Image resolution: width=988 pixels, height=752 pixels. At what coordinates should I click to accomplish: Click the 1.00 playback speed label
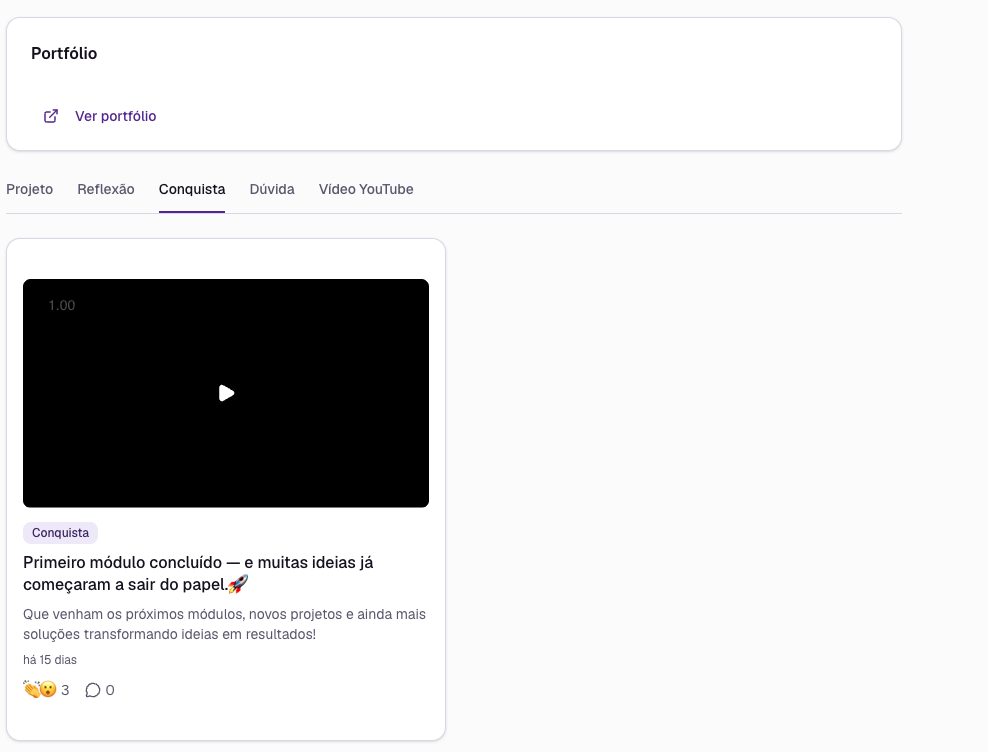click(62, 305)
